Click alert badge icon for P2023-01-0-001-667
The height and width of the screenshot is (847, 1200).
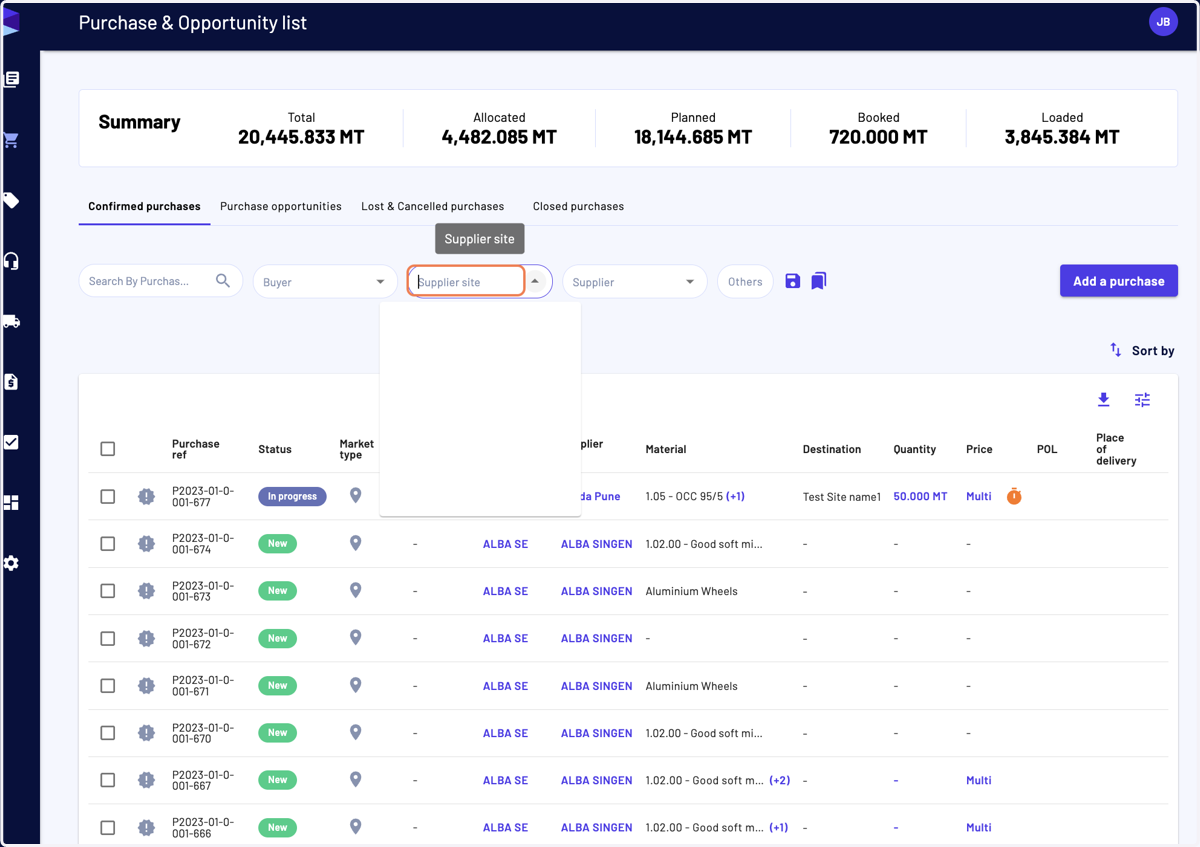(146, 780)
